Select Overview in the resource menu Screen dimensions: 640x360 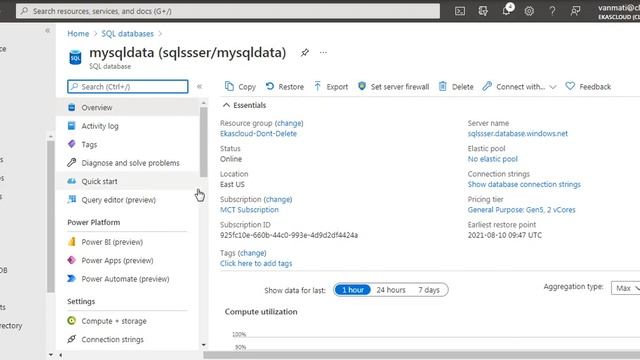(x=128, y=107)
